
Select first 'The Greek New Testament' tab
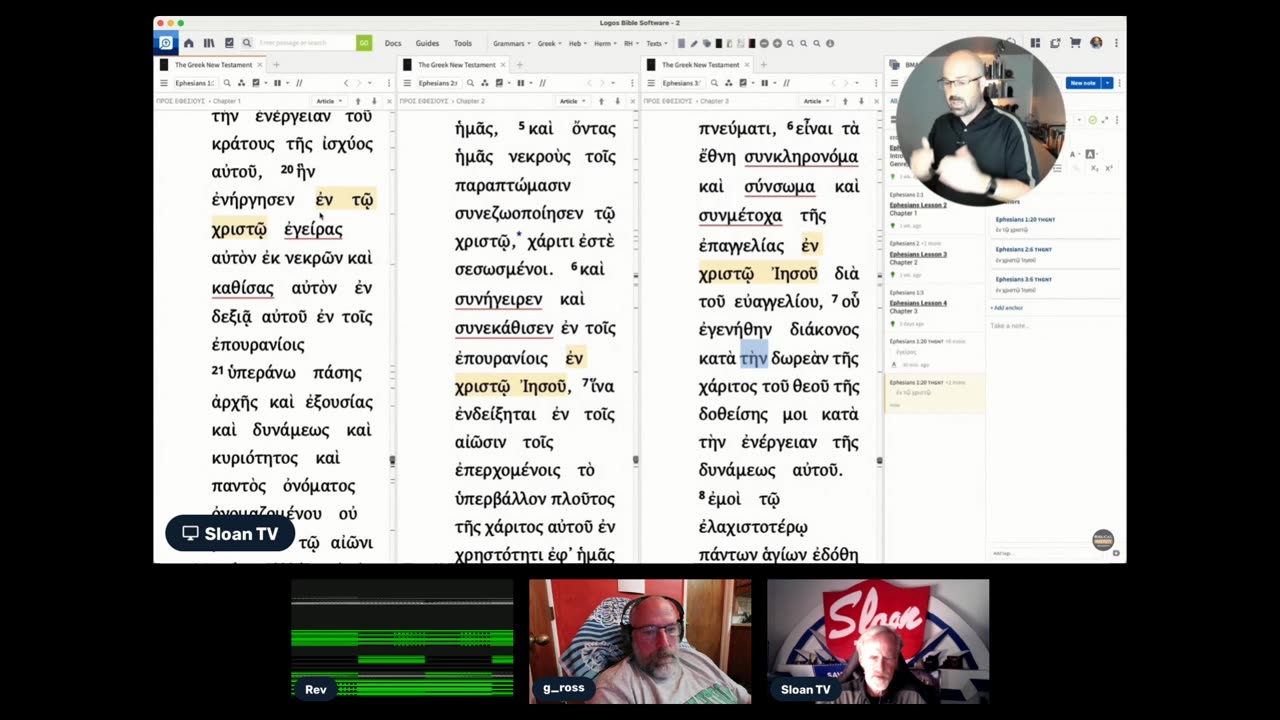click(x=213, y=65)
